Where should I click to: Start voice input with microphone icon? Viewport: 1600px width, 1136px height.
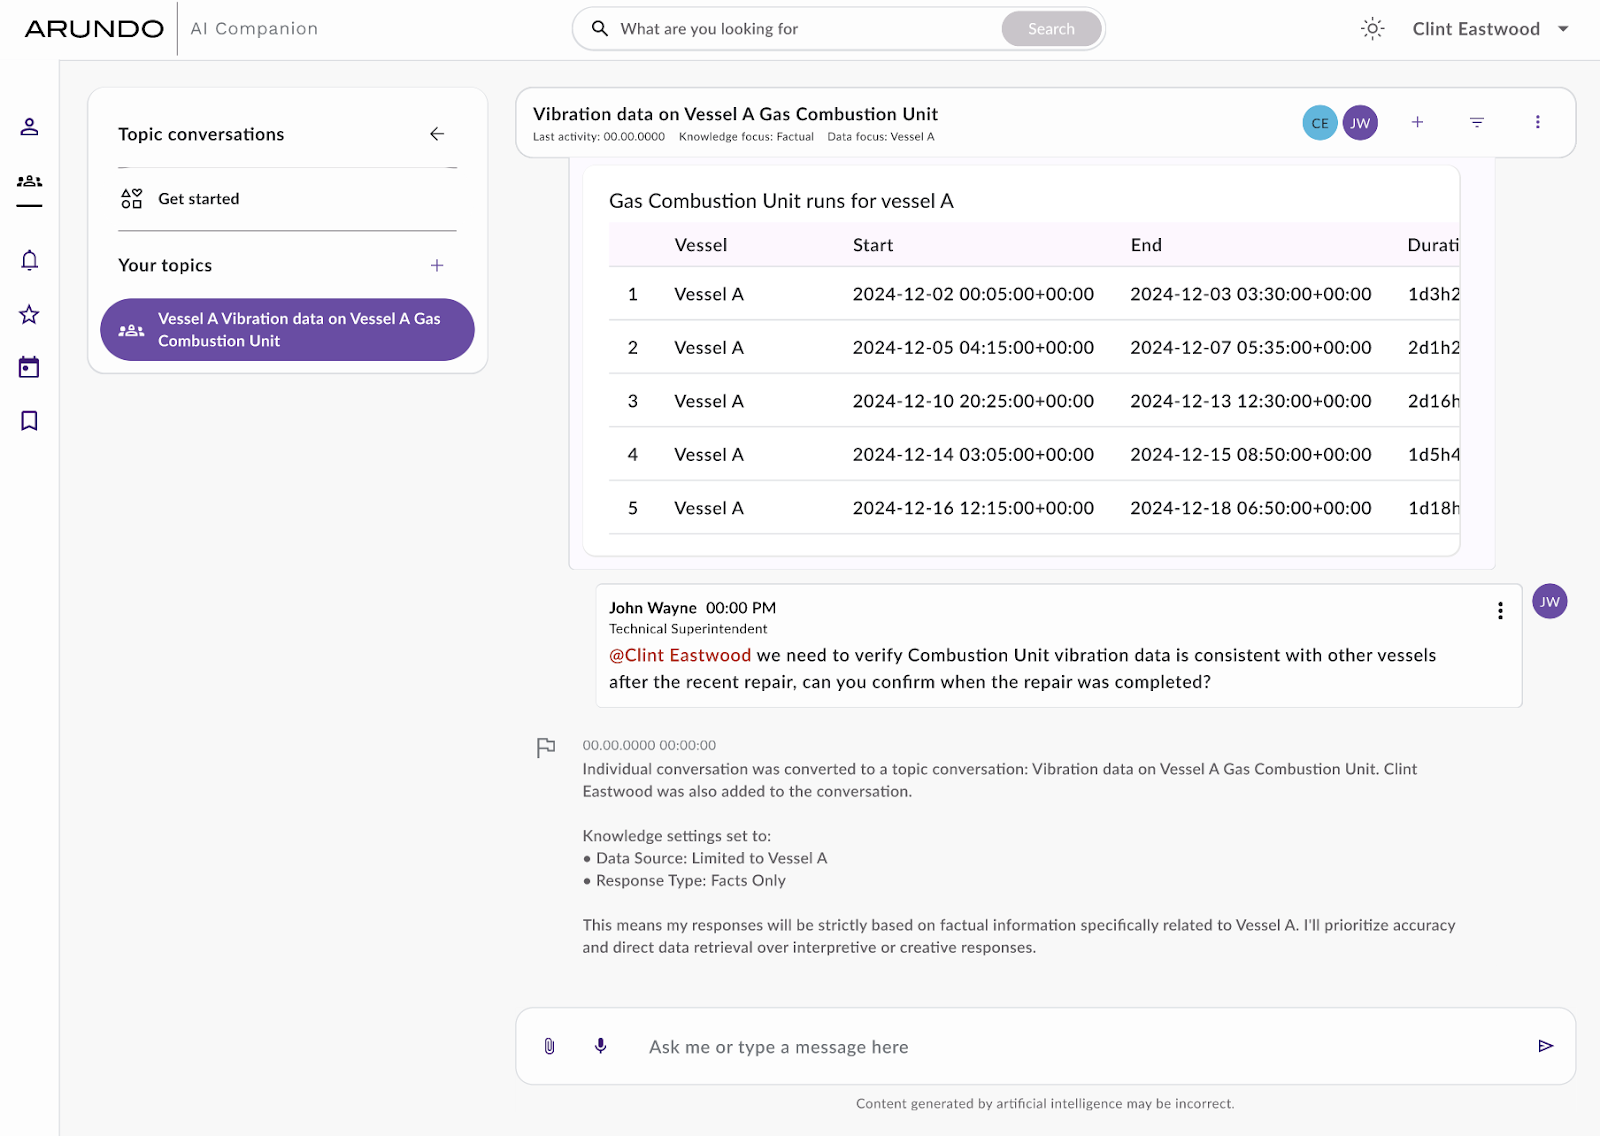coord(600,1046)
